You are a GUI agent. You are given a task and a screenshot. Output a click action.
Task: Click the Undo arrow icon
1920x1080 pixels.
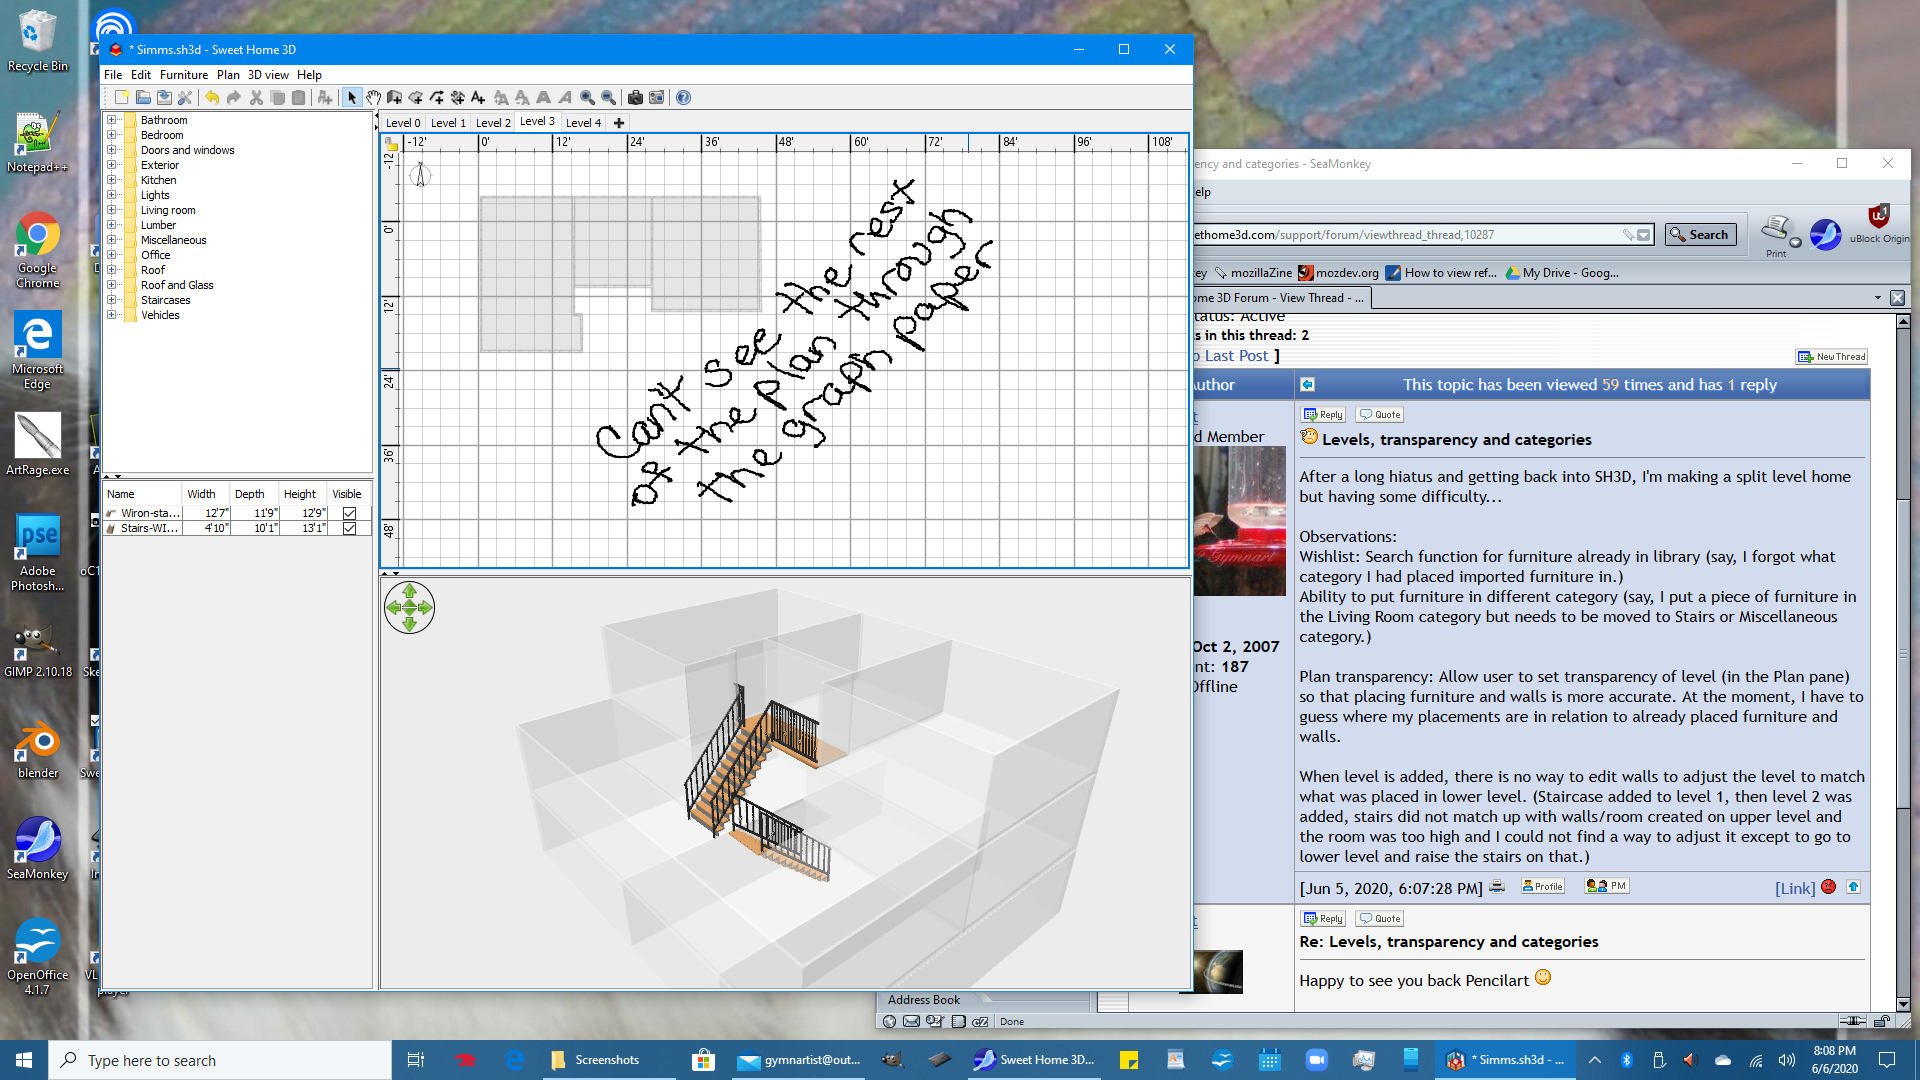(x=212, y=97)
